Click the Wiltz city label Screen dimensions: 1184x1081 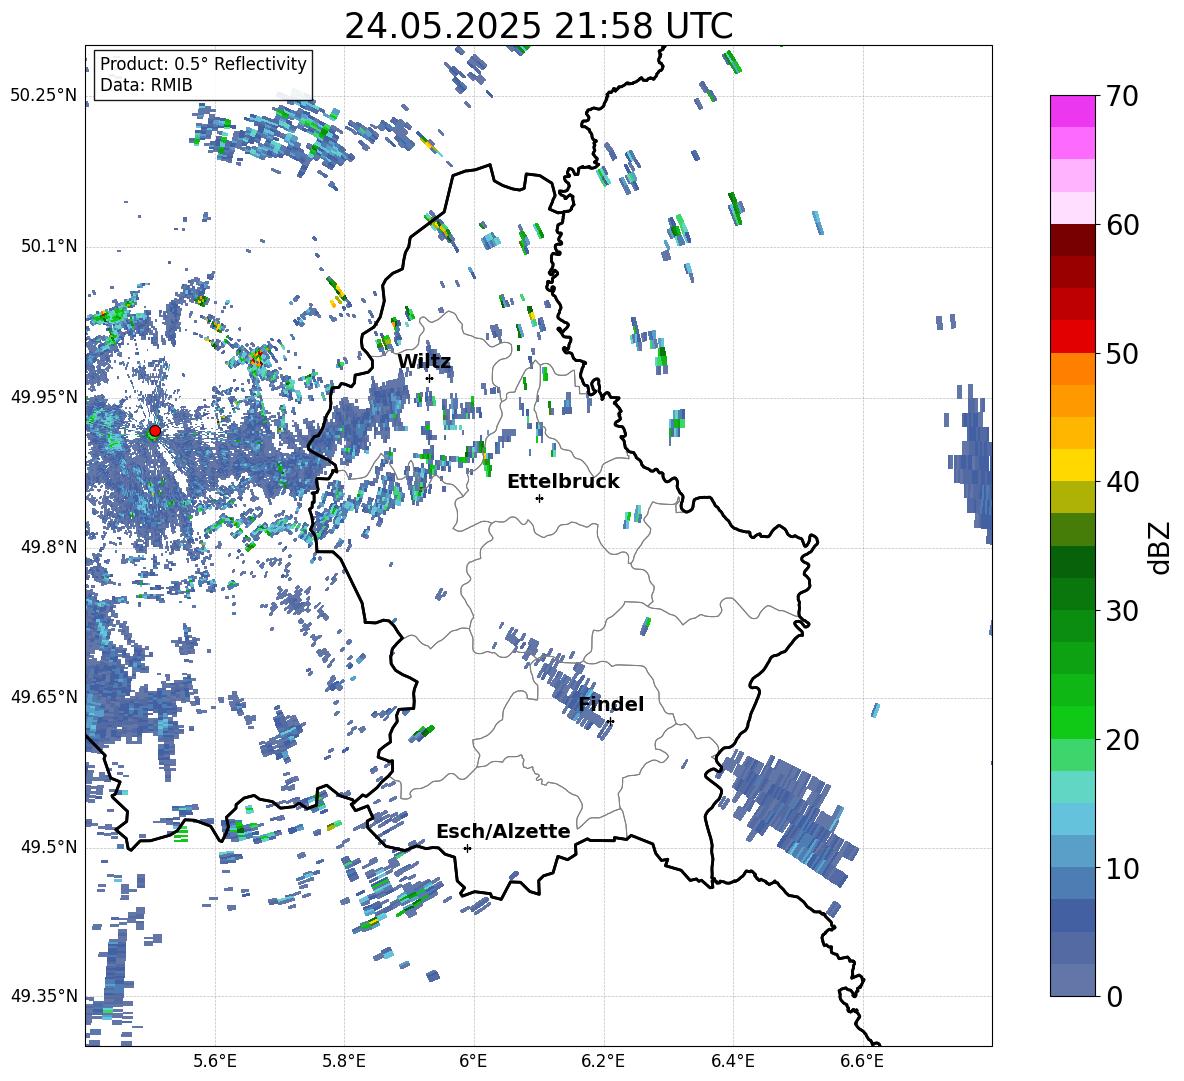coord(424,362)
